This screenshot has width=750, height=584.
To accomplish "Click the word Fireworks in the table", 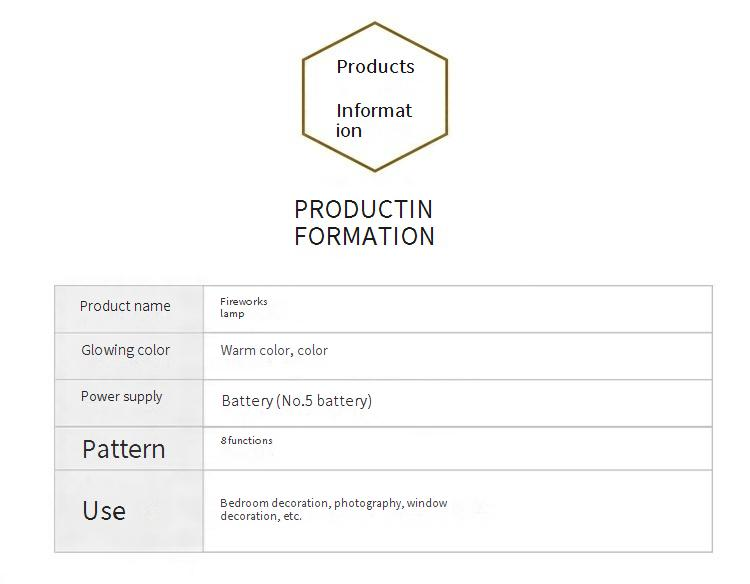I will pyautogui.click(x=244, y=301).
